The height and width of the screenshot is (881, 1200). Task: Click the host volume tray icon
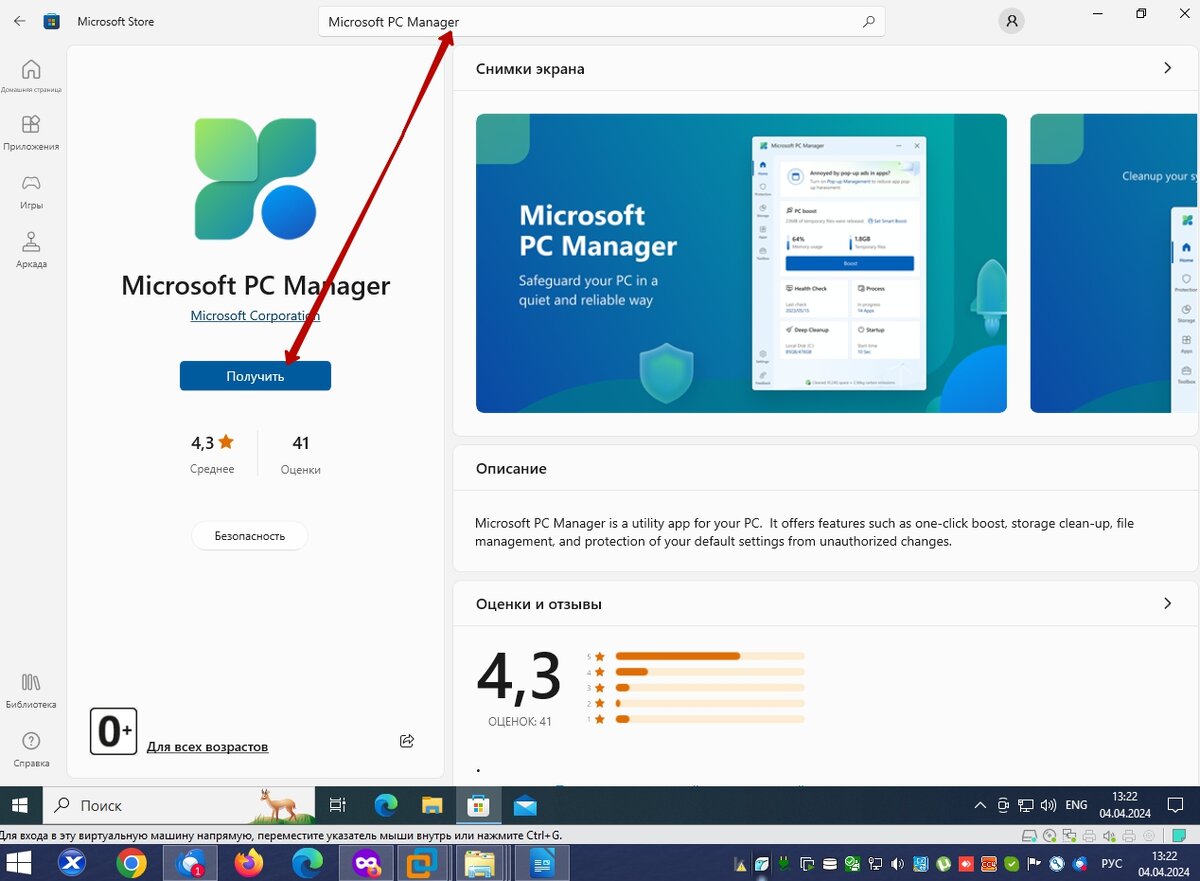click(x=897, y=863)
